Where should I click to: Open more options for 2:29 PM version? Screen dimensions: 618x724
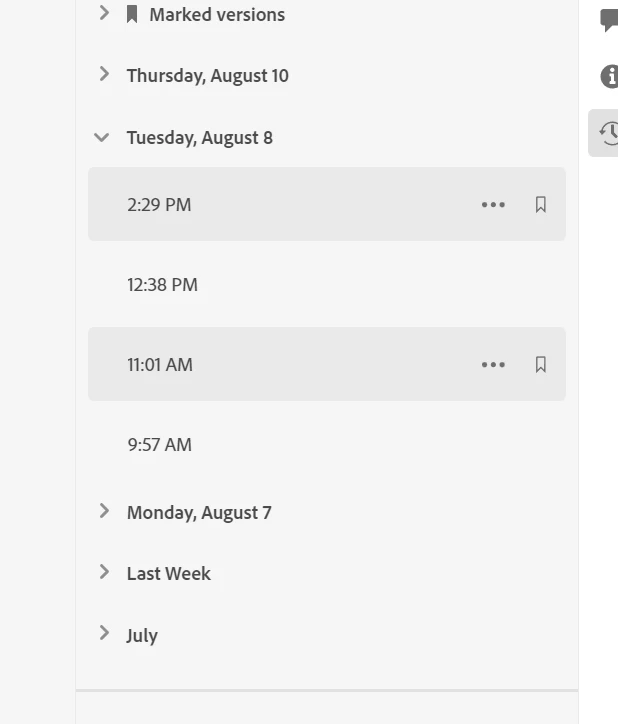[493, 205]
